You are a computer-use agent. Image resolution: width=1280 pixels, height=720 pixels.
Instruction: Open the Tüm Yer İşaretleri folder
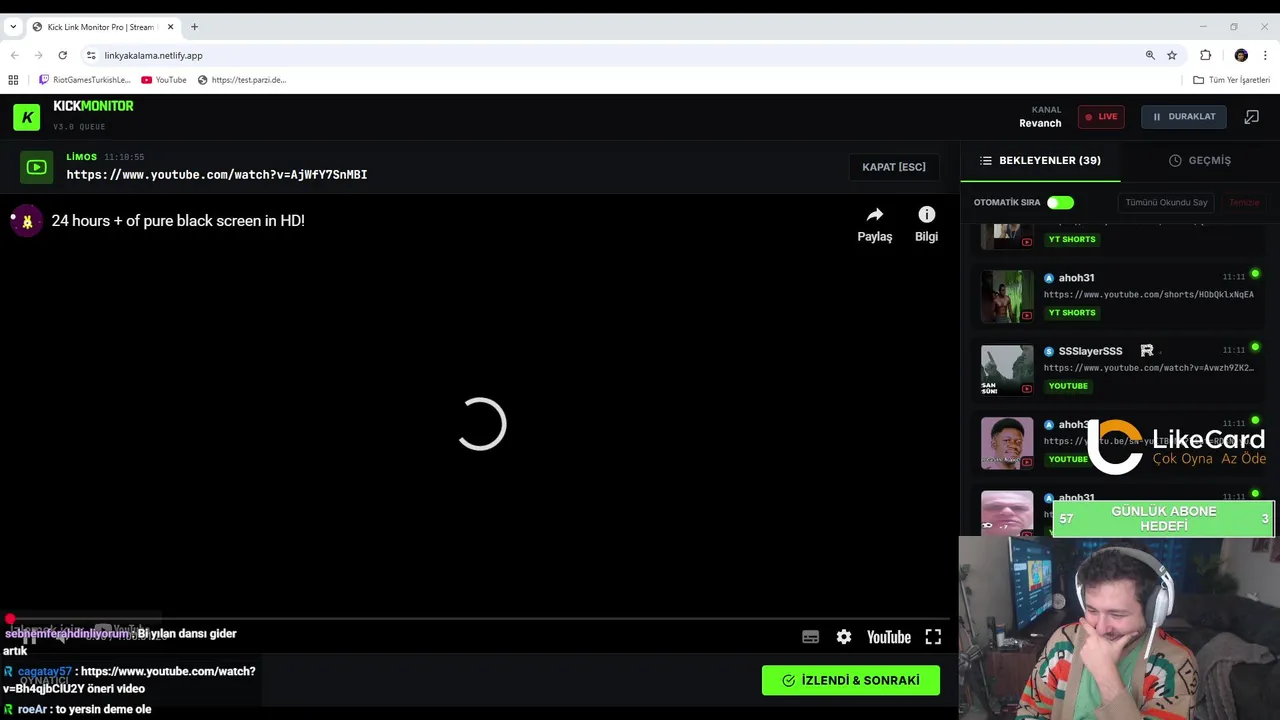point(1232,80)
